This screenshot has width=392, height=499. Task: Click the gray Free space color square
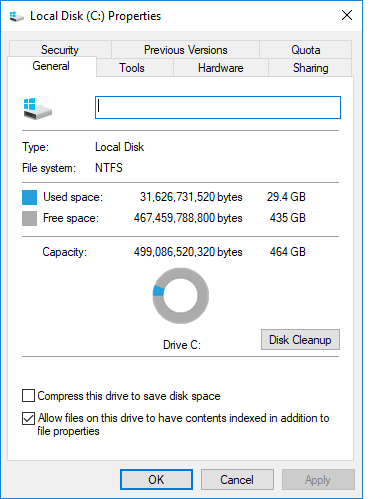coord(29,219)
